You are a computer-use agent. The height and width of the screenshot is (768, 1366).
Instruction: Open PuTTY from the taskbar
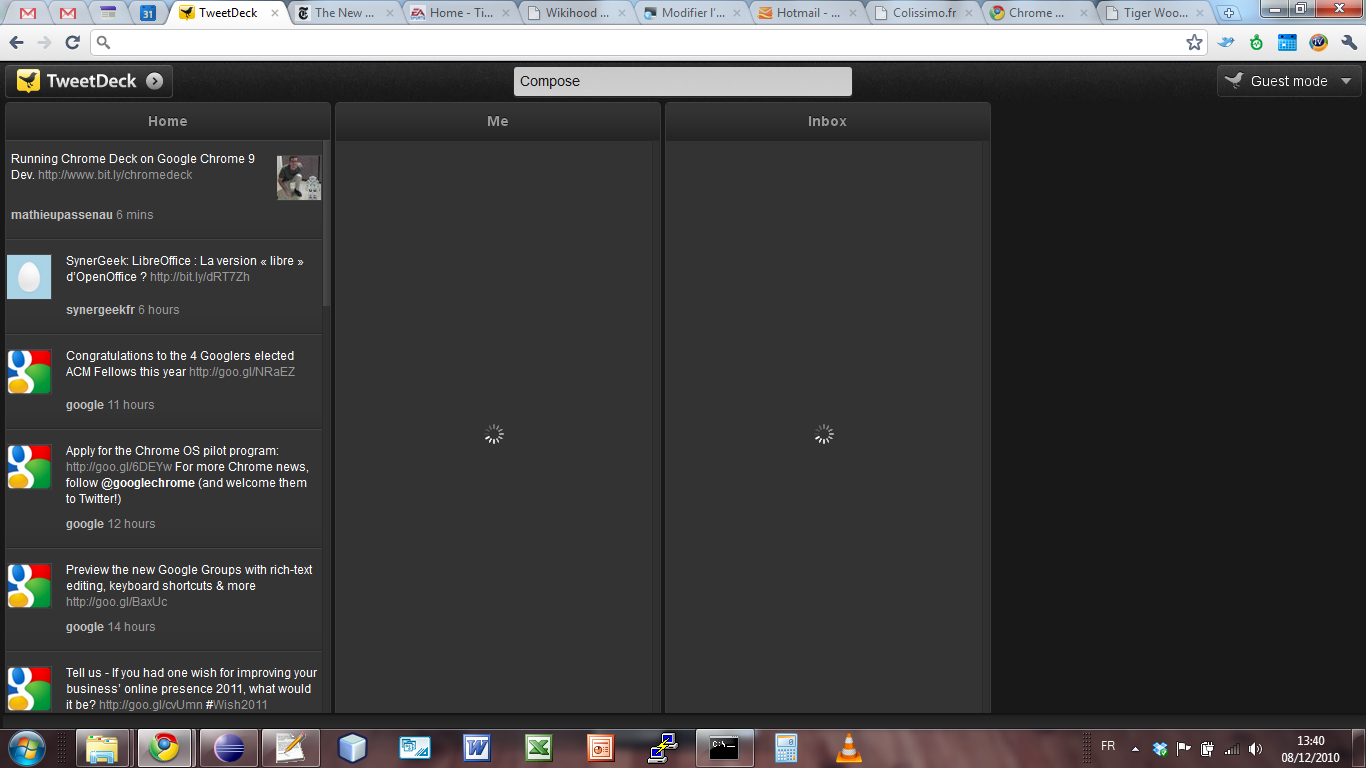click(663, 748)
